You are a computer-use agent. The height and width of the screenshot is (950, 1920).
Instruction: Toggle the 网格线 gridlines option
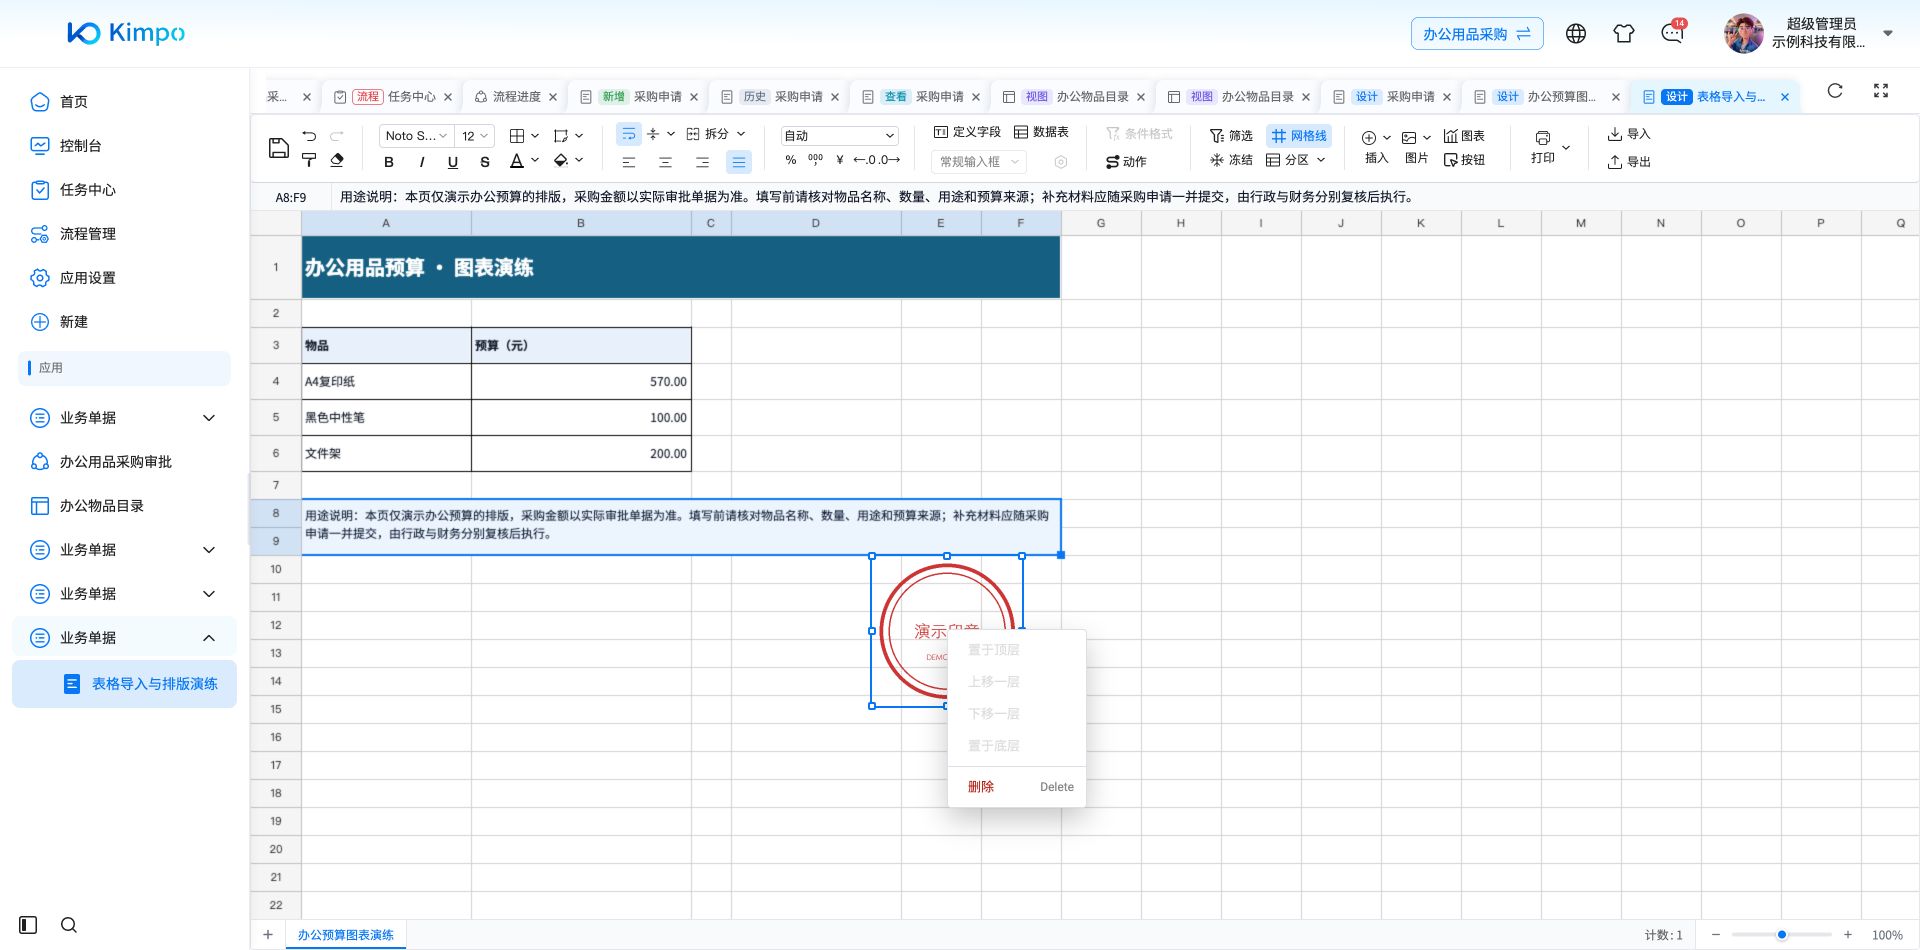pos(1299,135)
